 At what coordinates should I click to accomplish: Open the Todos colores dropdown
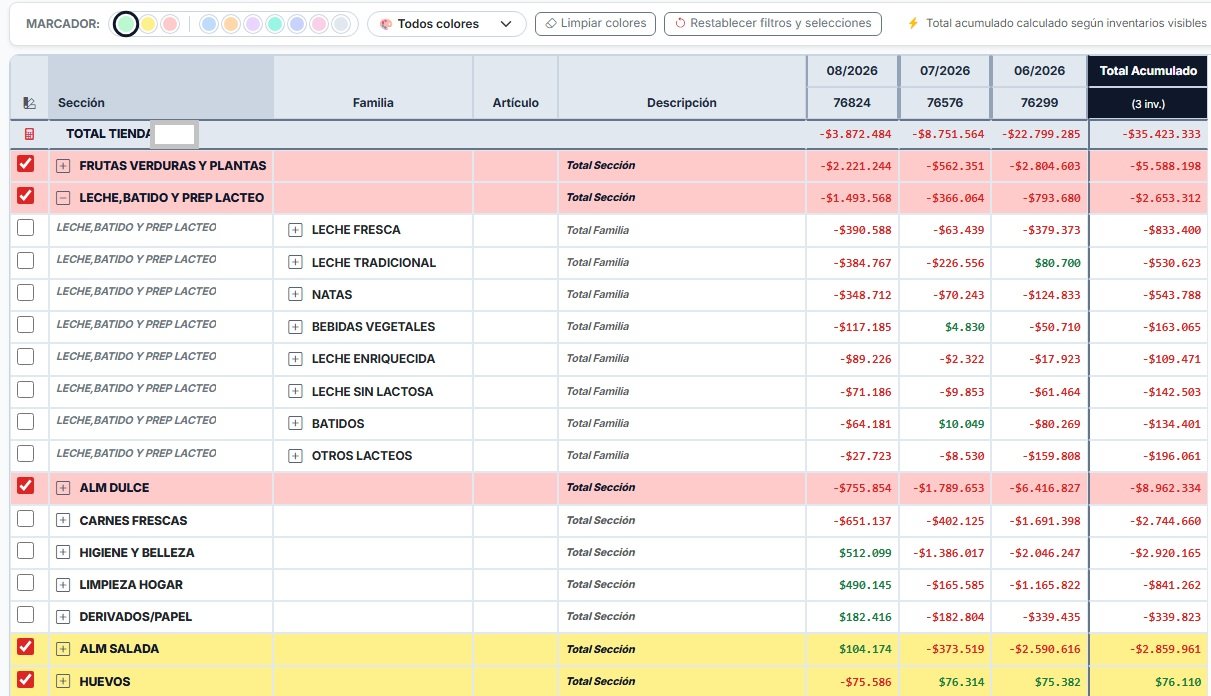click(x=447, y=23)
